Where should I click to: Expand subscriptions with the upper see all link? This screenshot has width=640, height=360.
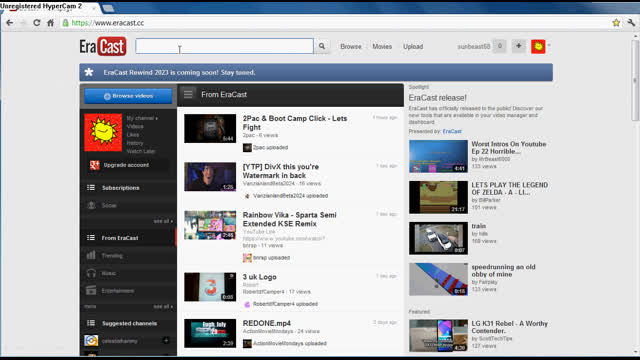[163, 221]
